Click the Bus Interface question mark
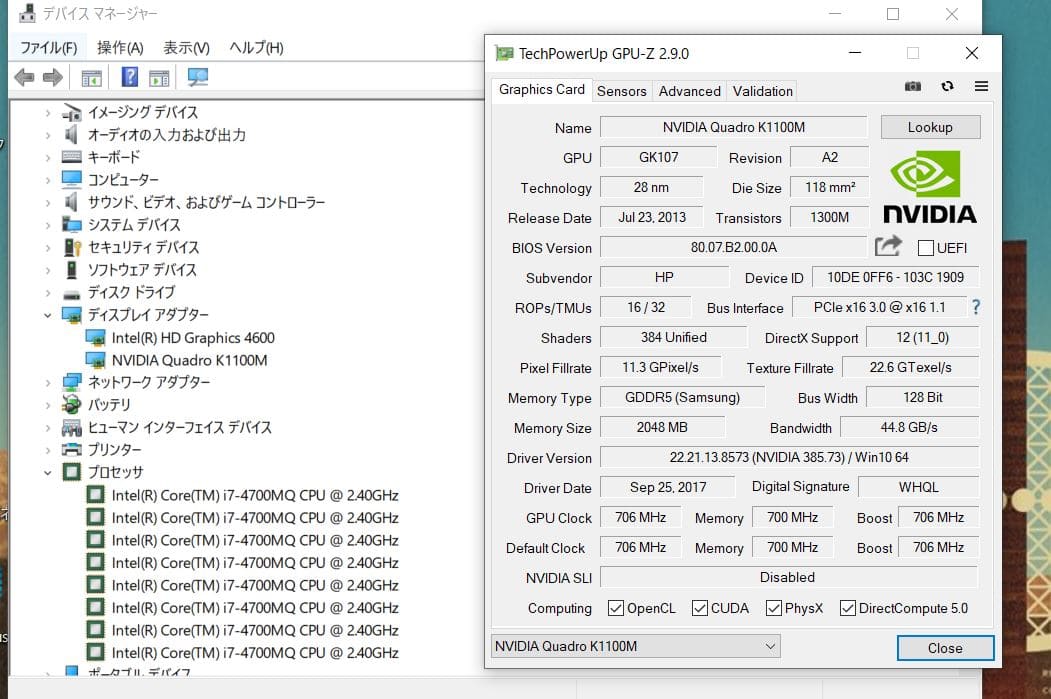Screen dimensions: 1051x699 coord(976,307)
